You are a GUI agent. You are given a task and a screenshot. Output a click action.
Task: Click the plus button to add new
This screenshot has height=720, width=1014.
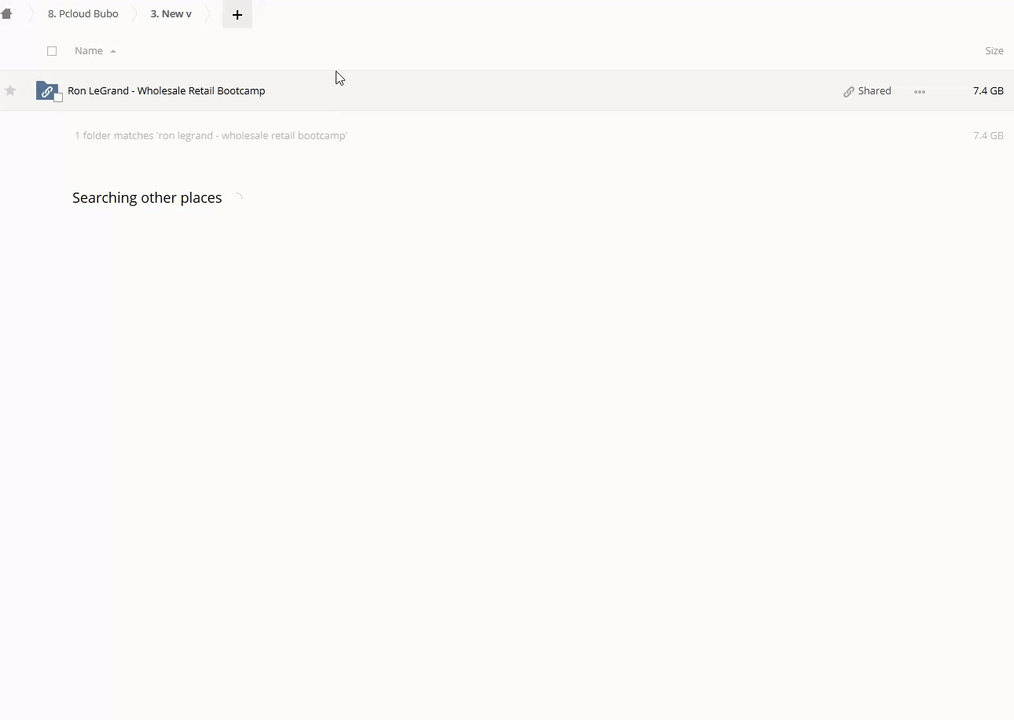237,15
